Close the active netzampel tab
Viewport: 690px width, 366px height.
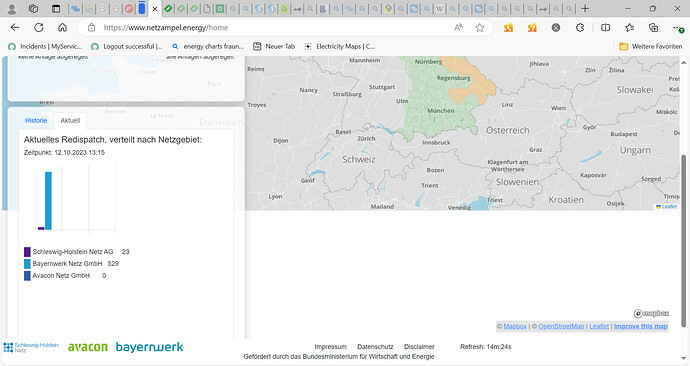[x=154, y=9]
